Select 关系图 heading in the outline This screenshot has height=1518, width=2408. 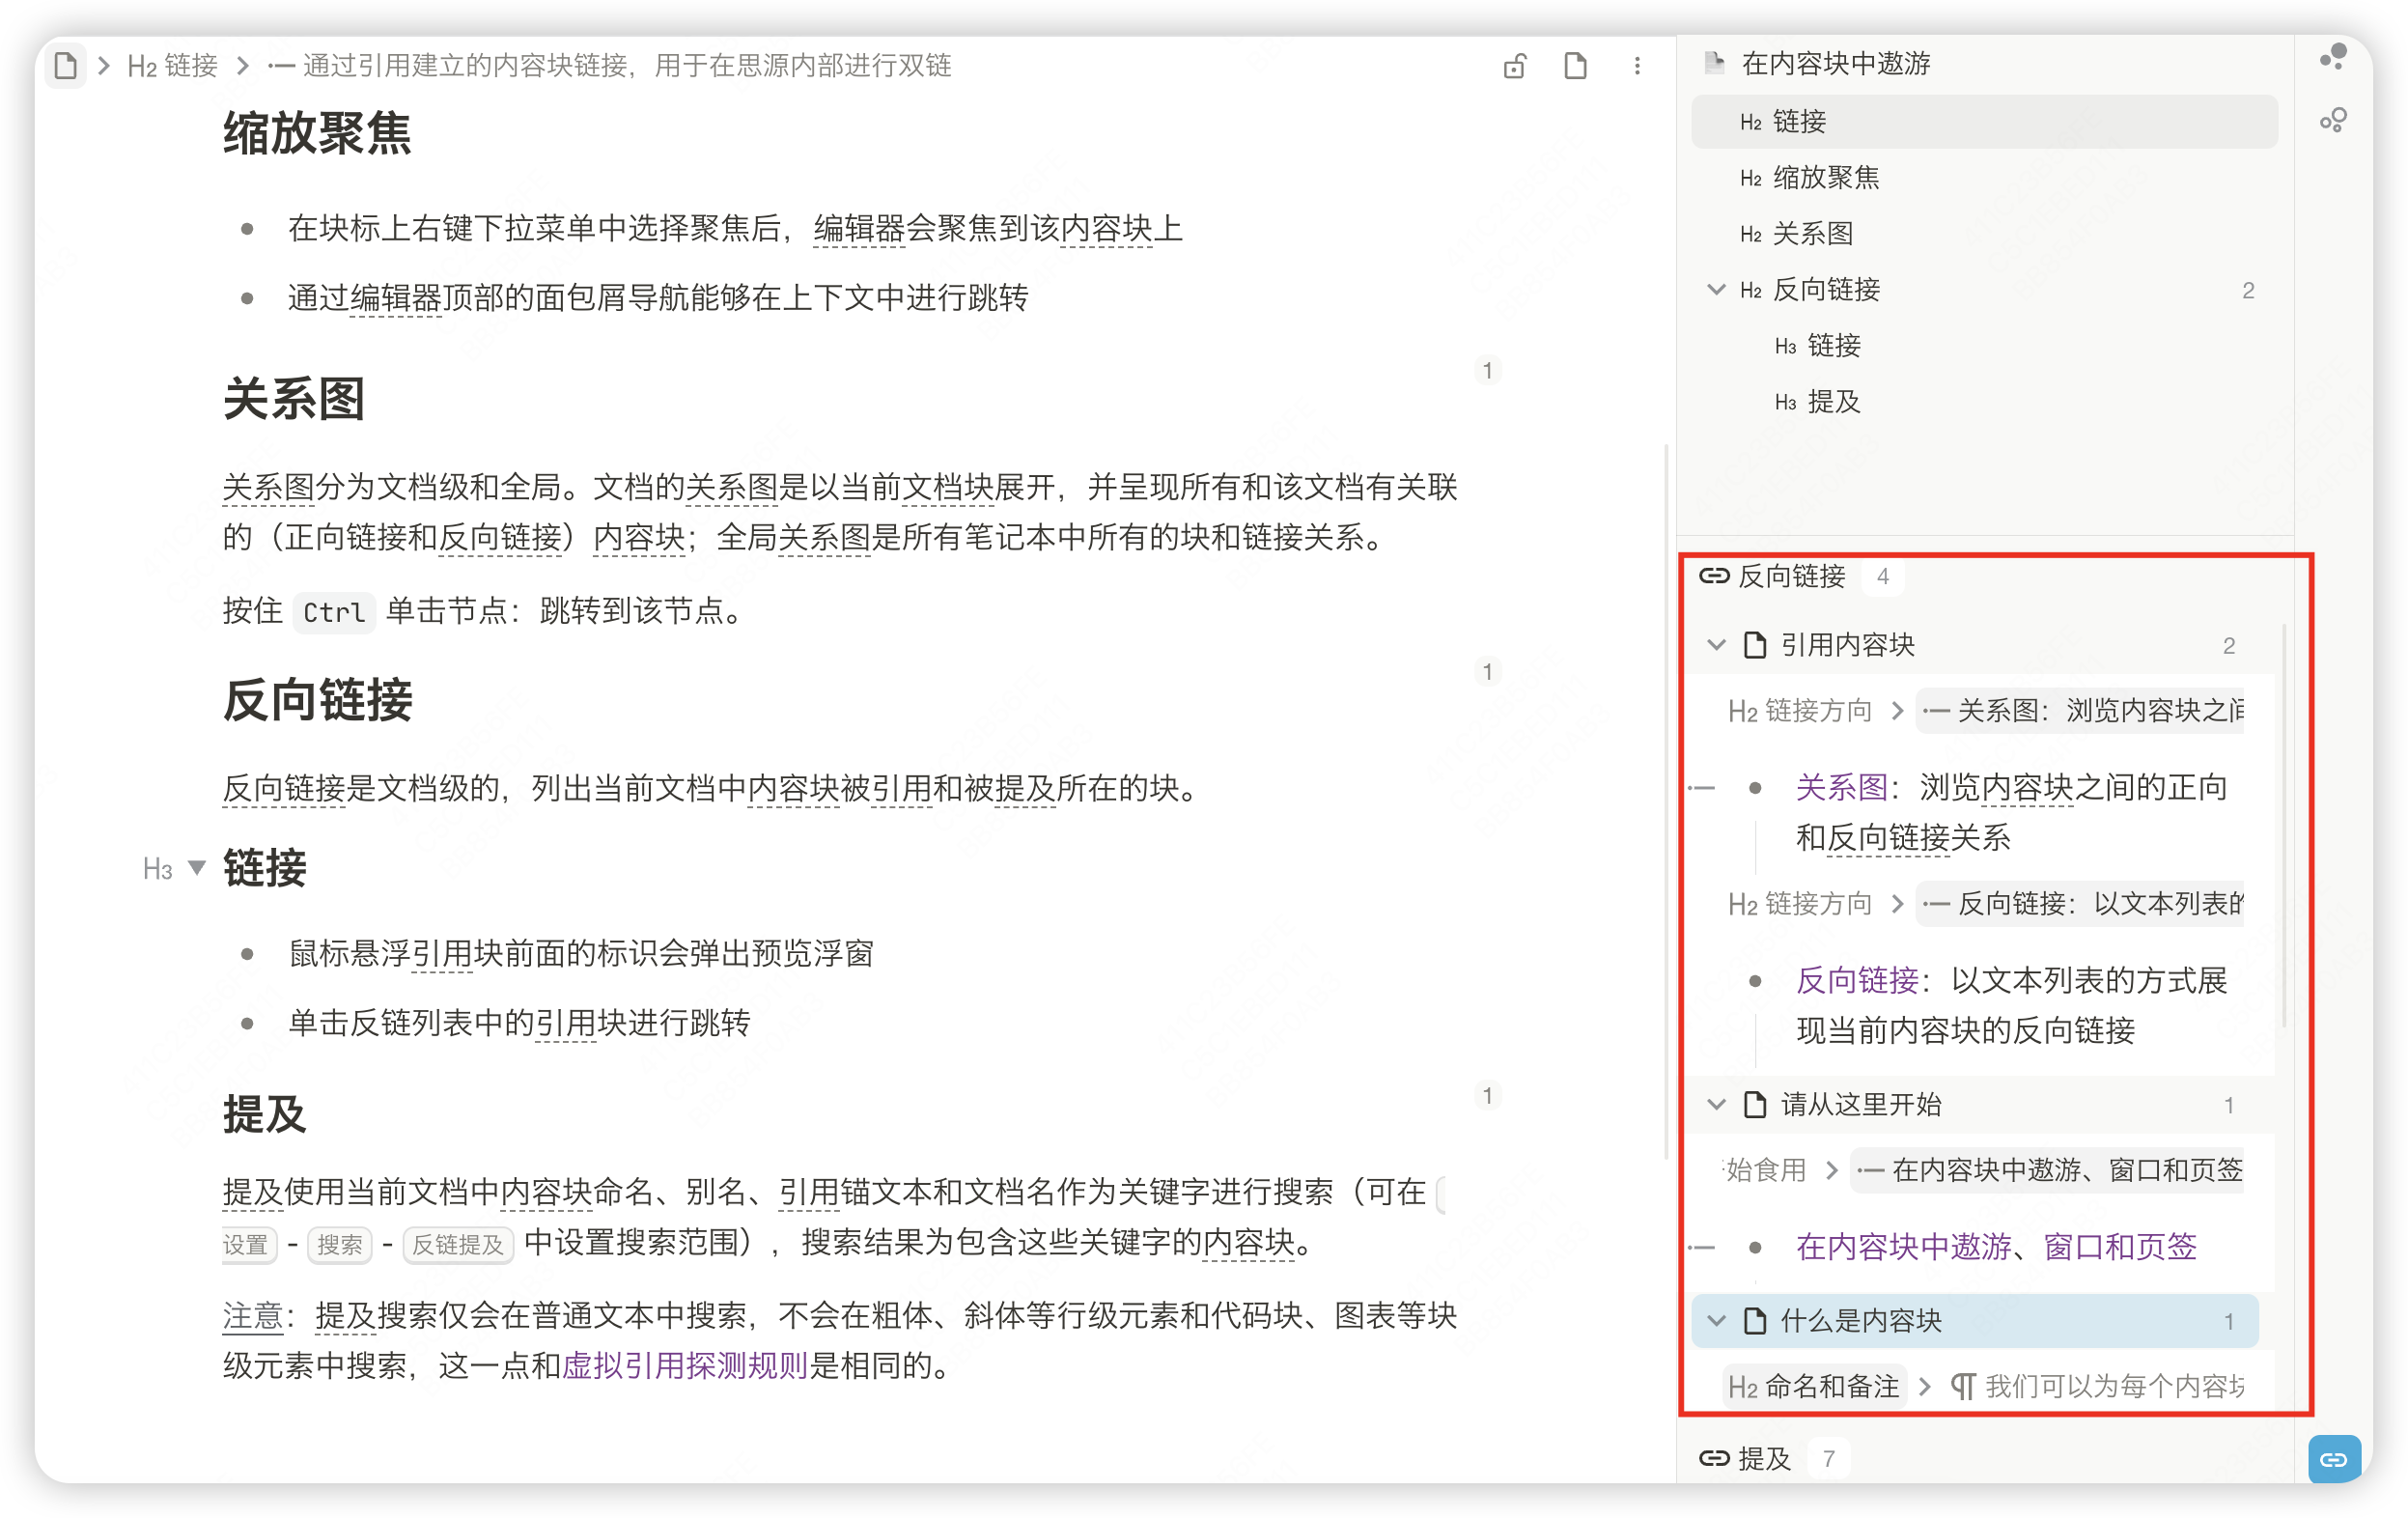(x=1812, y=234)
